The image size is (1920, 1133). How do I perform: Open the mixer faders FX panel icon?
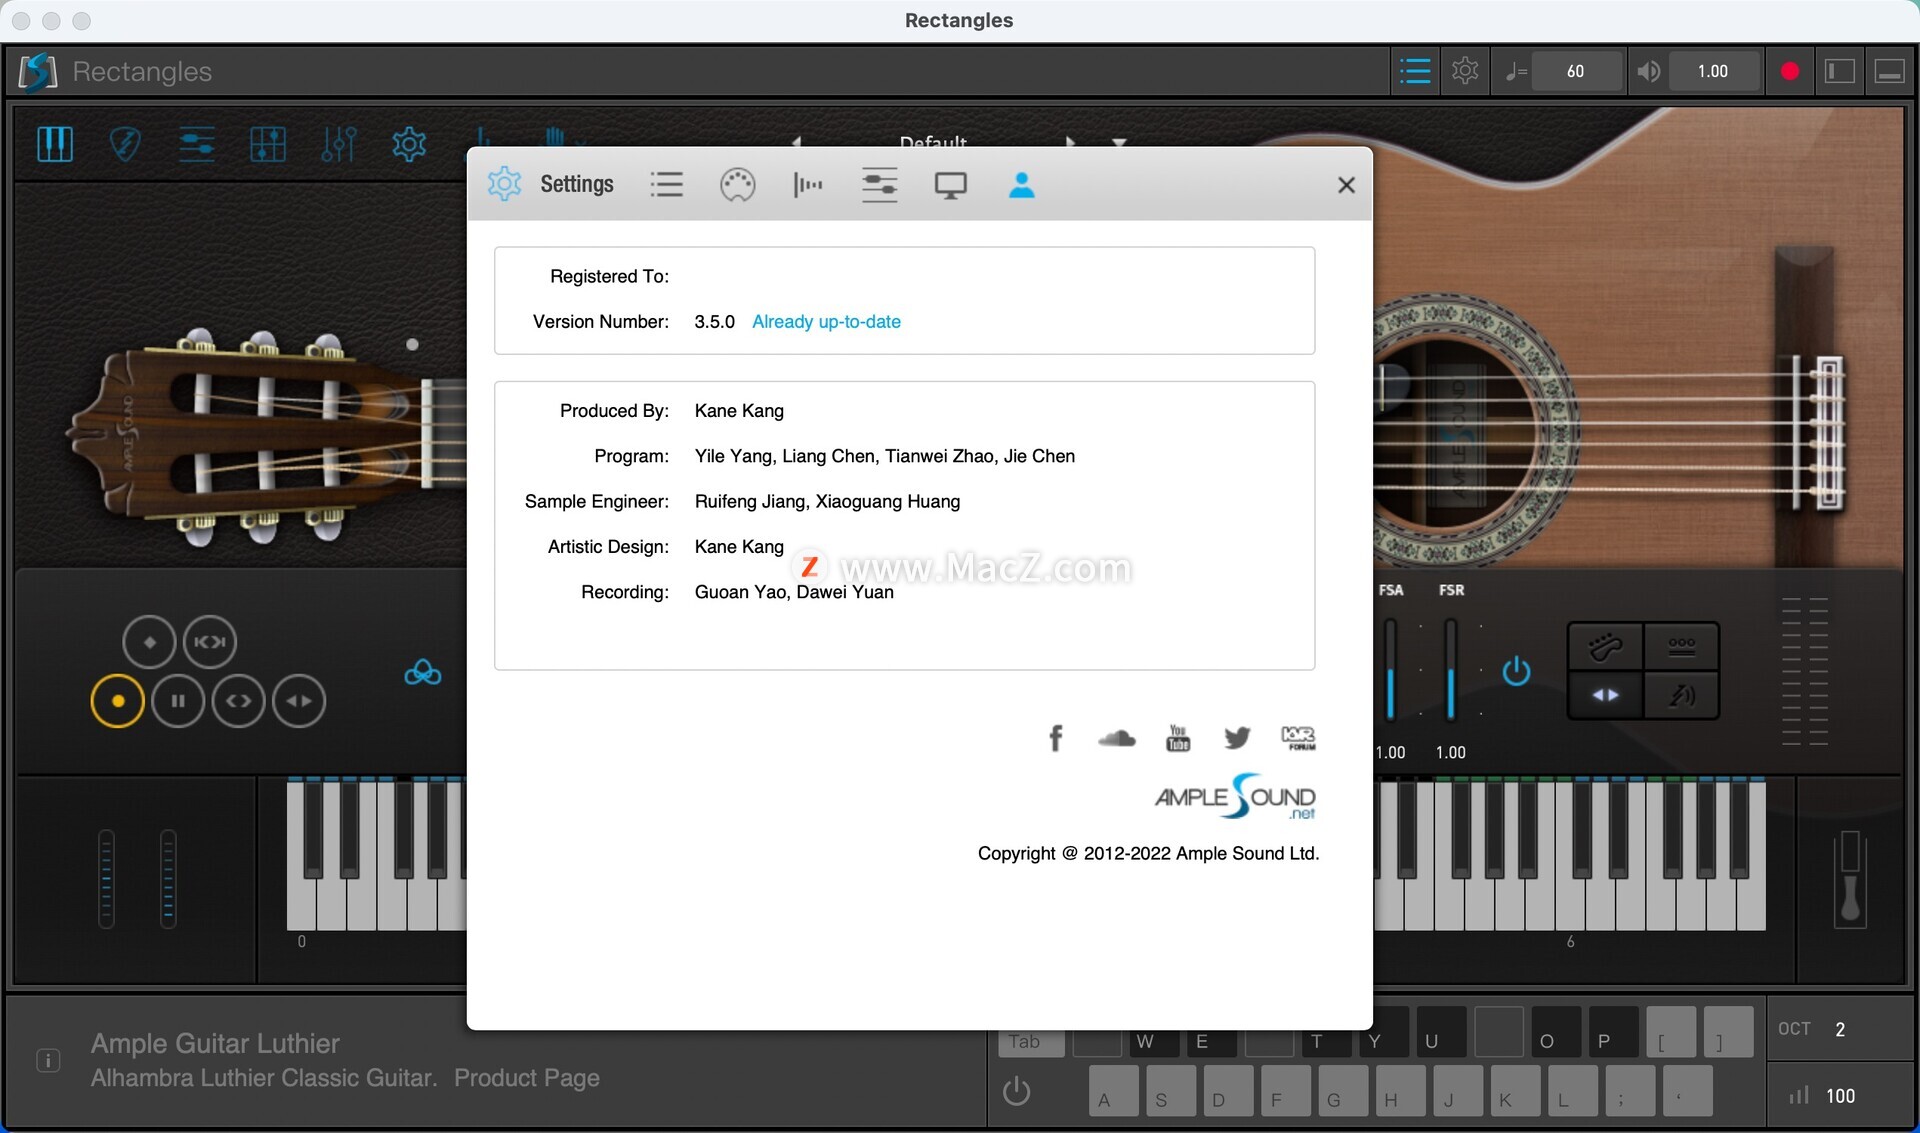coord(338,144)
